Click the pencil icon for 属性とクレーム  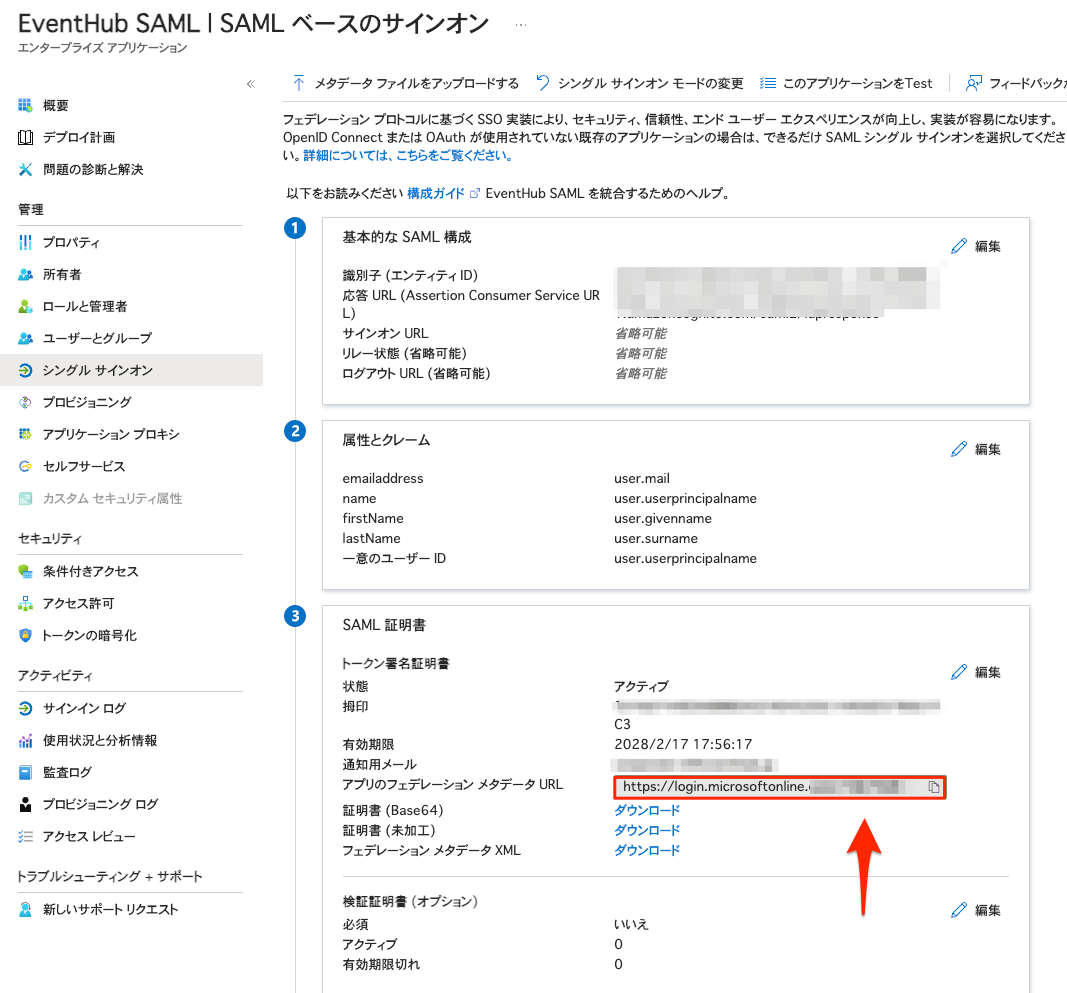tap(959, 449)
